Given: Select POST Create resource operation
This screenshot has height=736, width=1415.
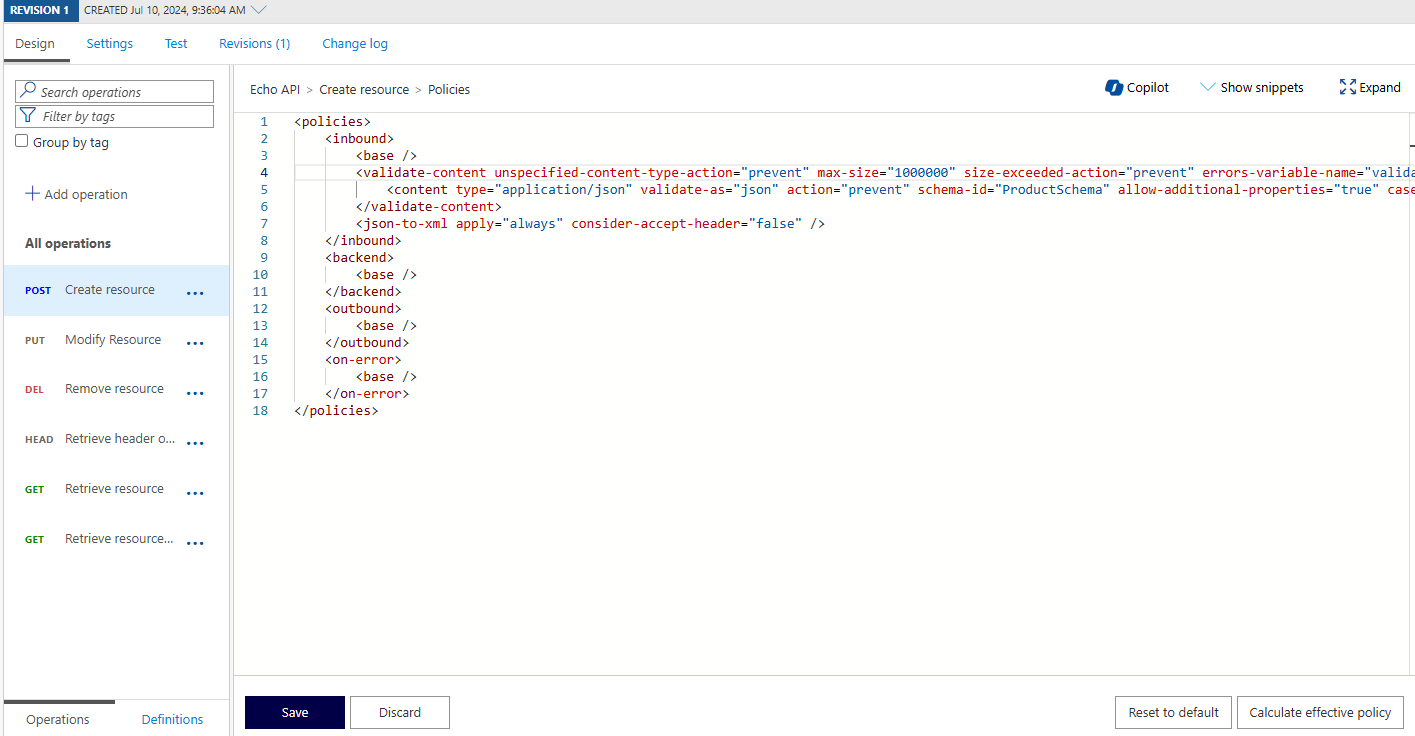Looking at the screenshot, I should click(116, 290).
